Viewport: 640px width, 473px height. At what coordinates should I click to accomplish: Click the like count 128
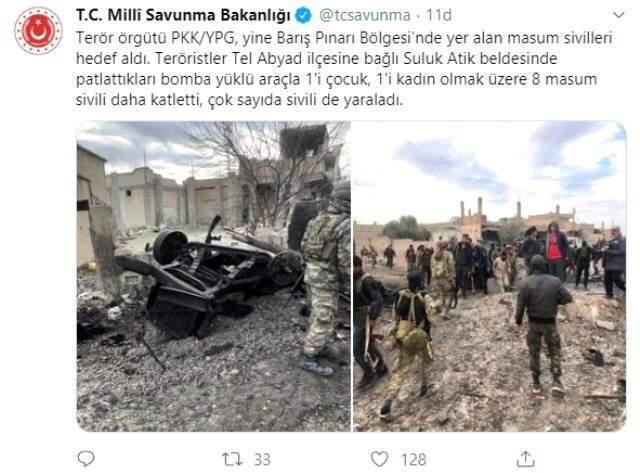(413, 460)
